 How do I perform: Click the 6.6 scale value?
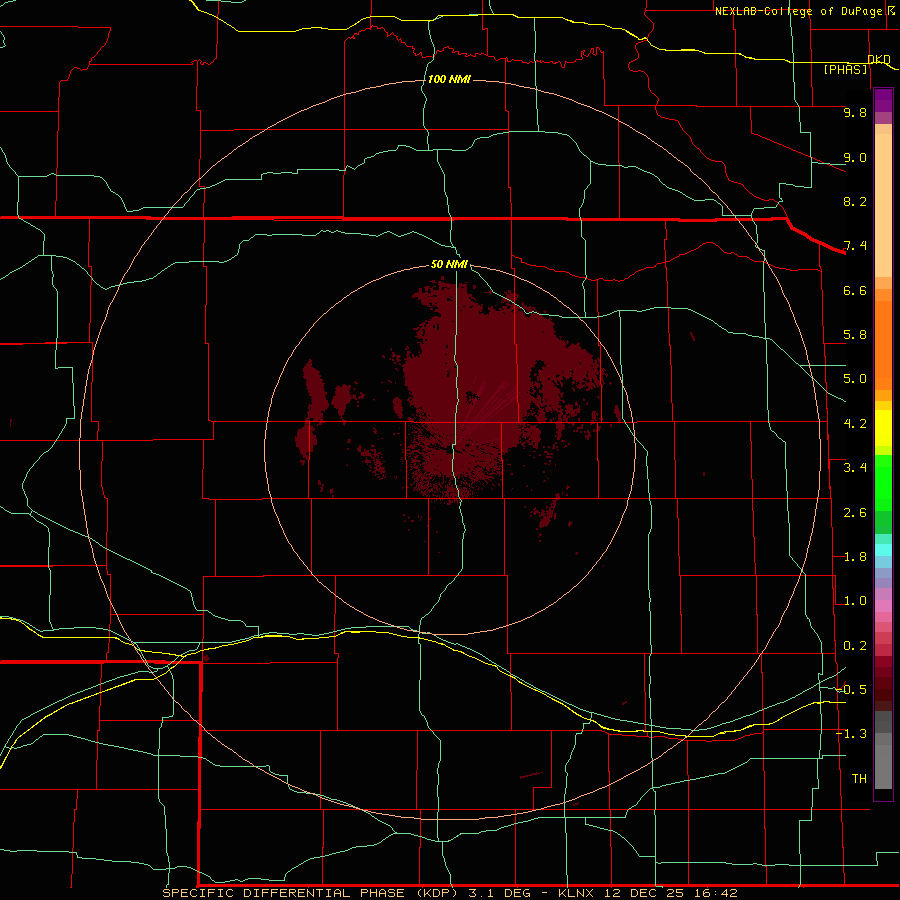855,290
